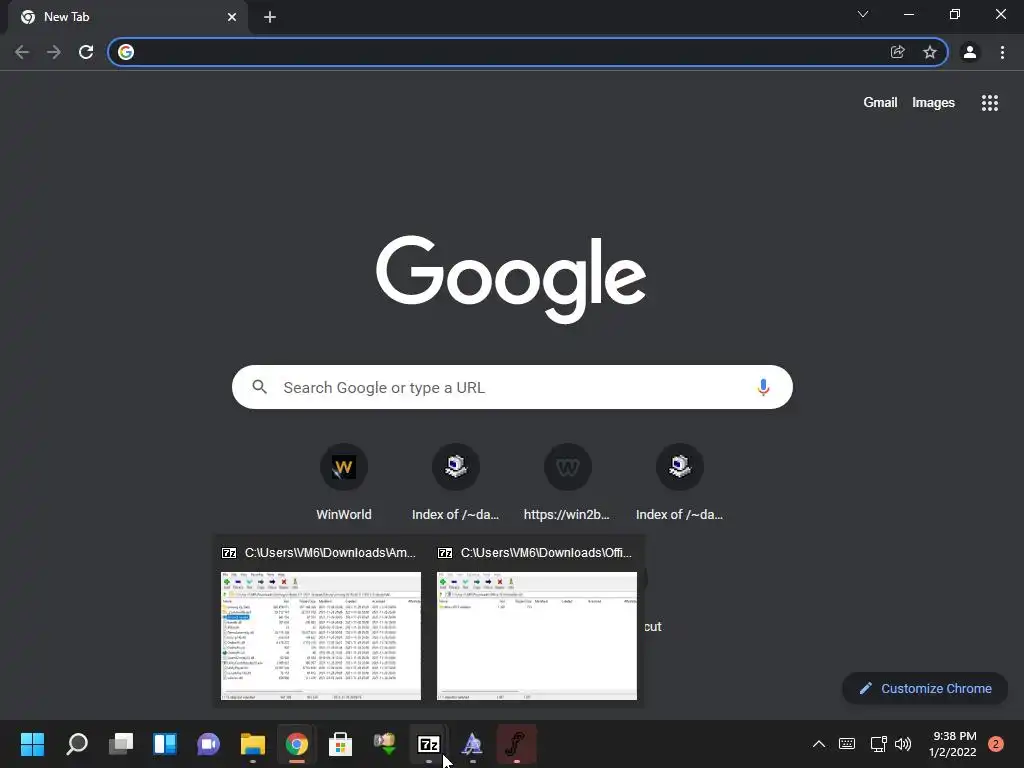The image size is (1024, 768).
Task: Select the New Tab tab
Action: coord(128,17)
